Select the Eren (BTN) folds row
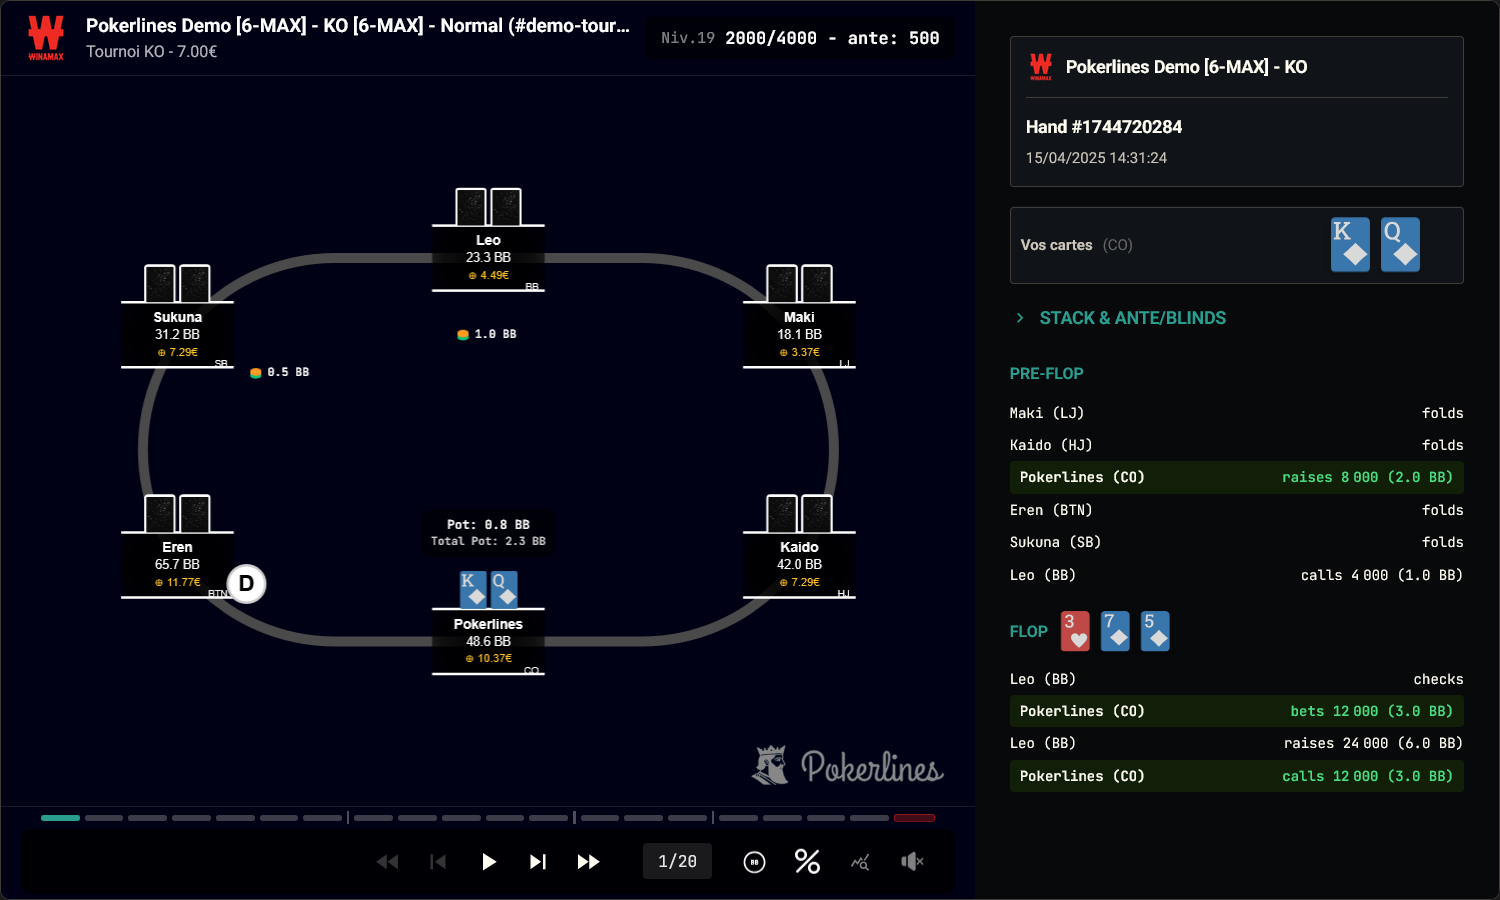Image resolution: width=1500 pixels, height=900 pixels. click(1237, 510)
